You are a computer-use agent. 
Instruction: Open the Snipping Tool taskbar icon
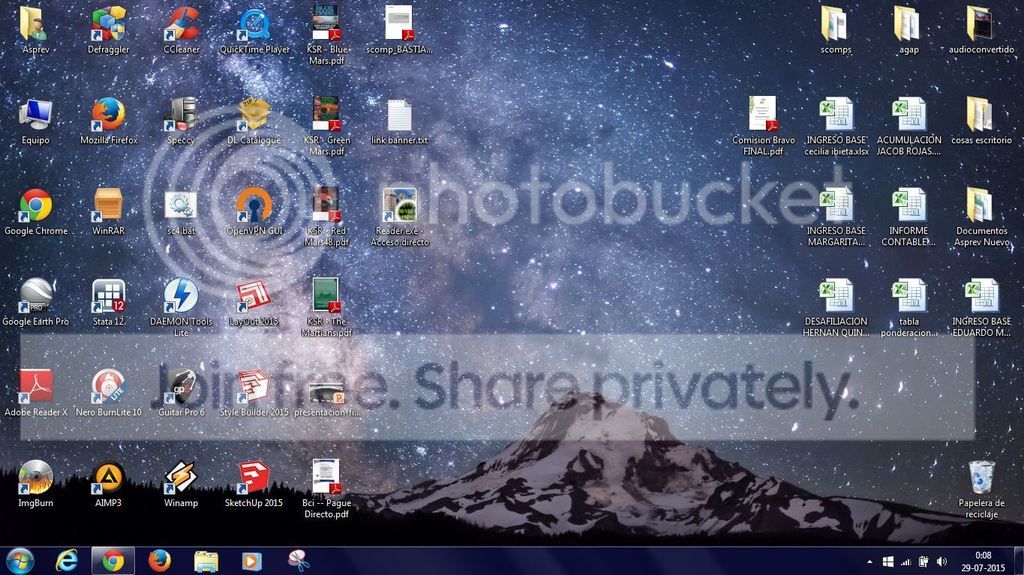click(298, 561)
